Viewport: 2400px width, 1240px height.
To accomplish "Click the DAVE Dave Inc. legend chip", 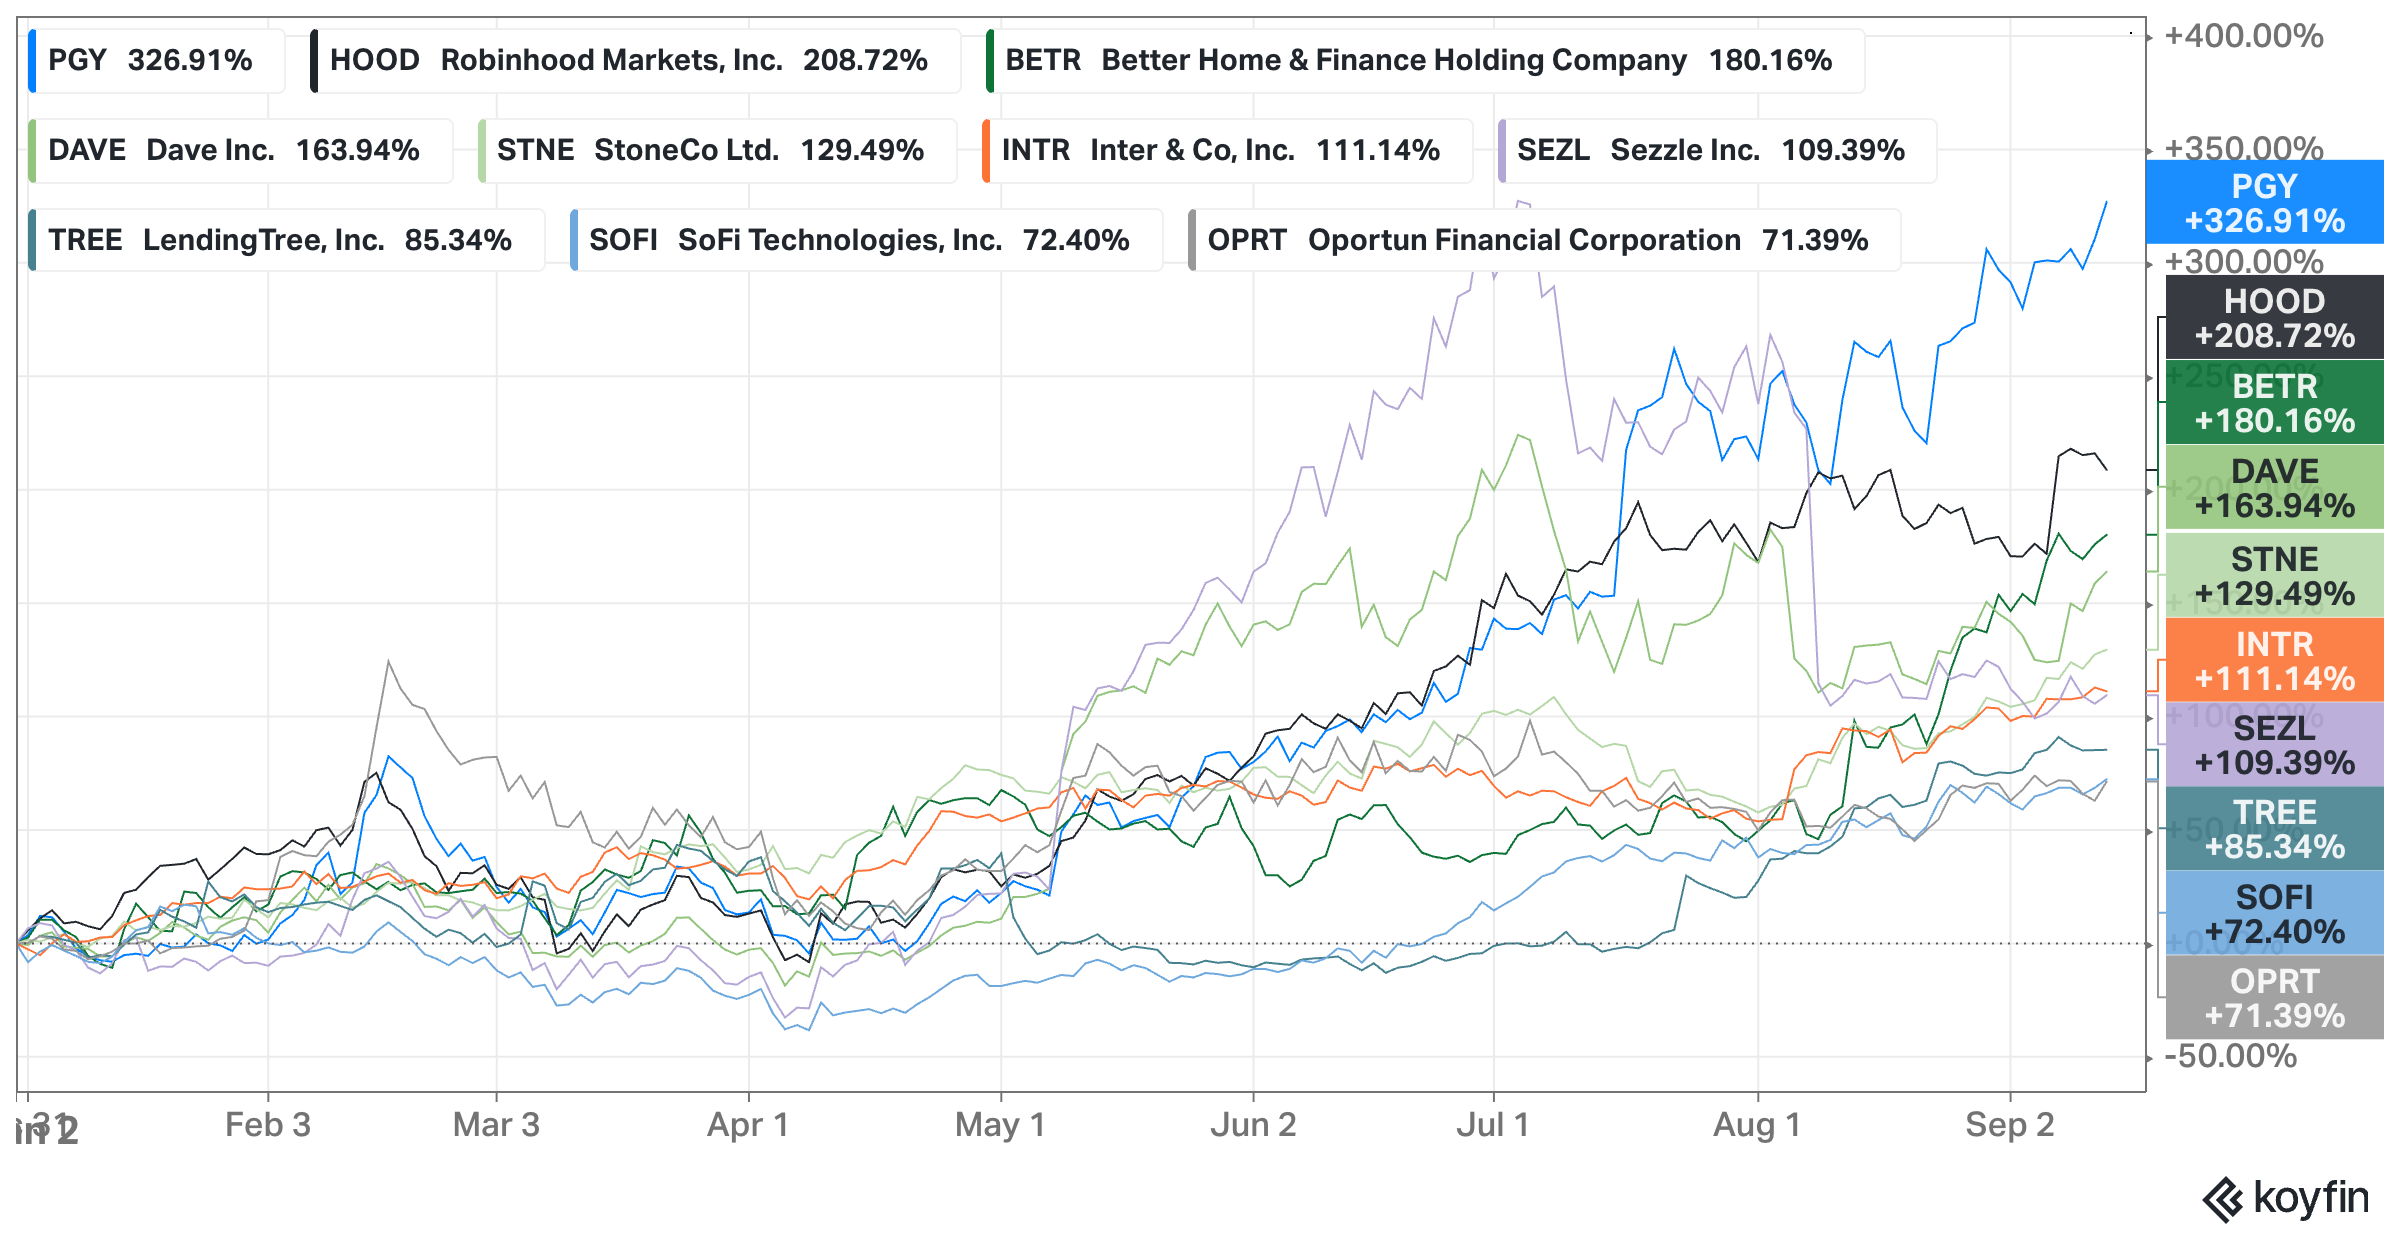I will coord(241,151).
